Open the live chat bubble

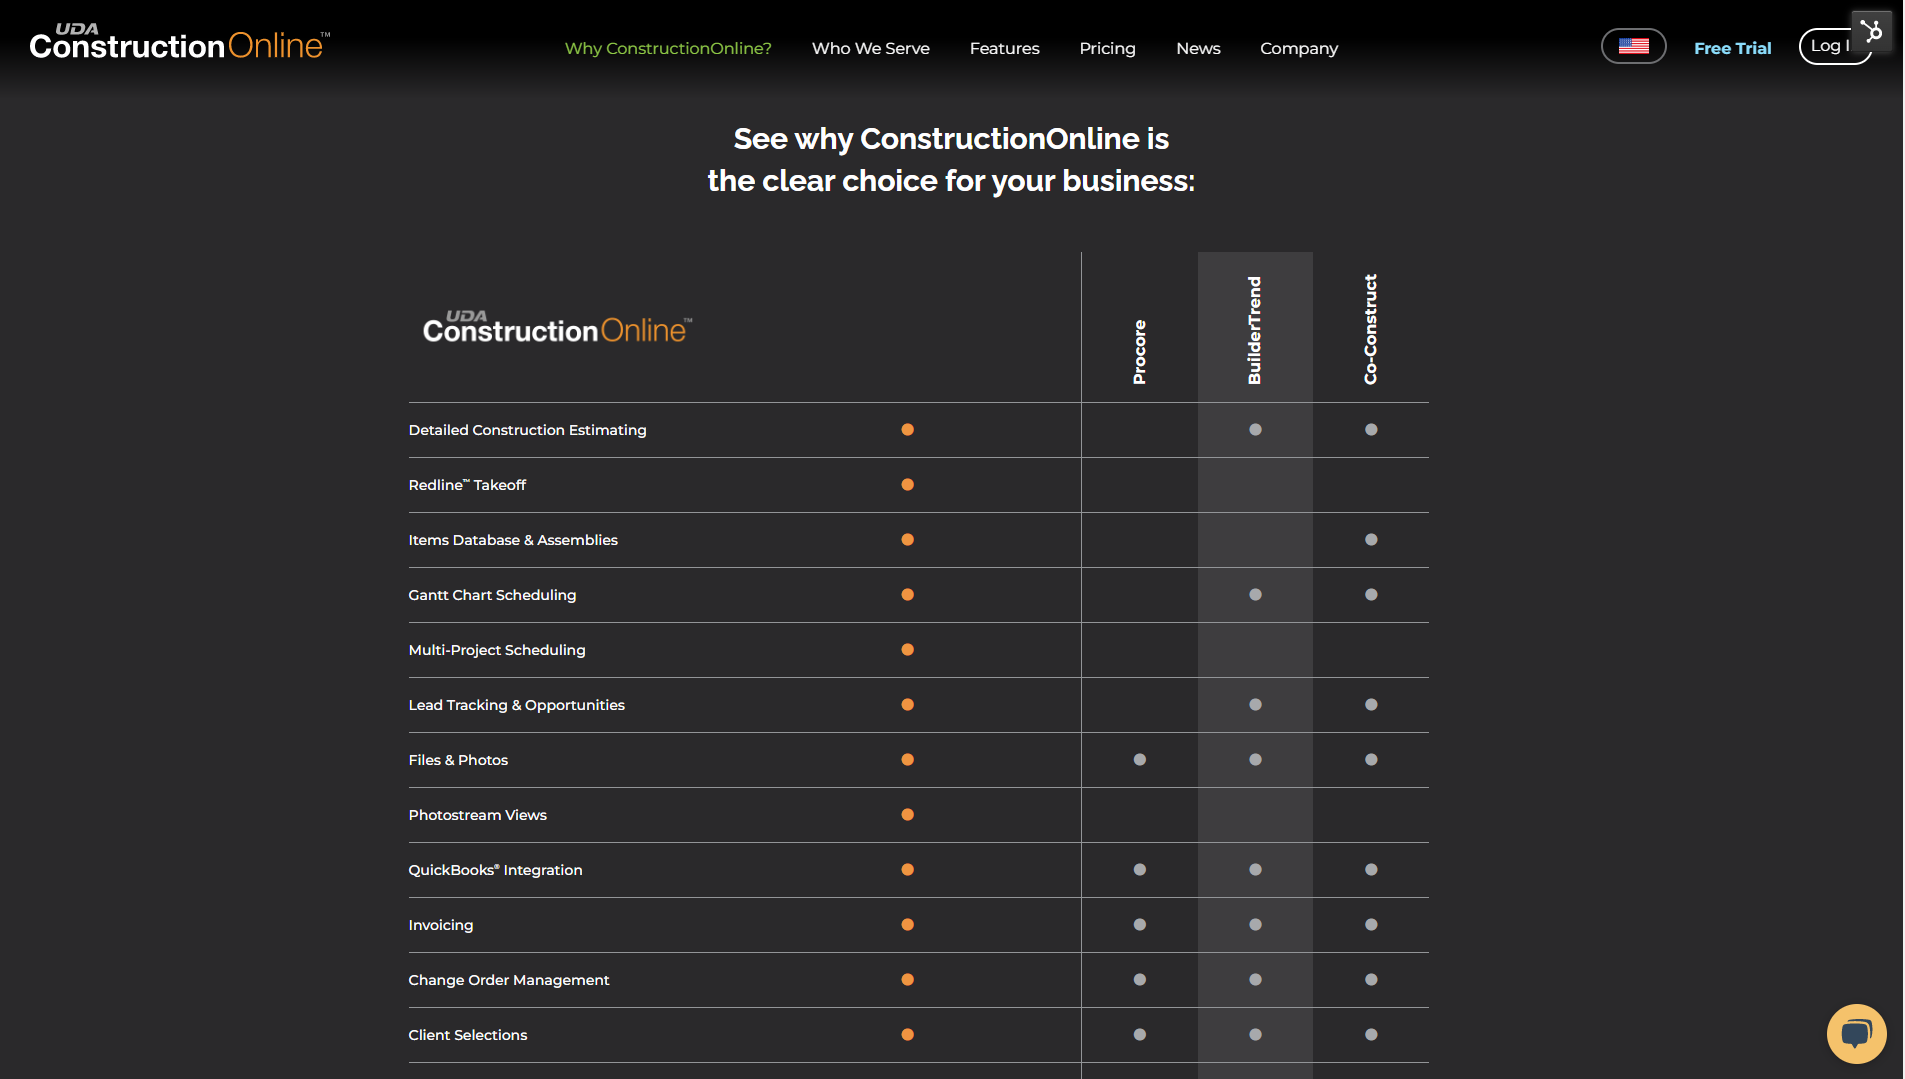coord(1856,1034)
